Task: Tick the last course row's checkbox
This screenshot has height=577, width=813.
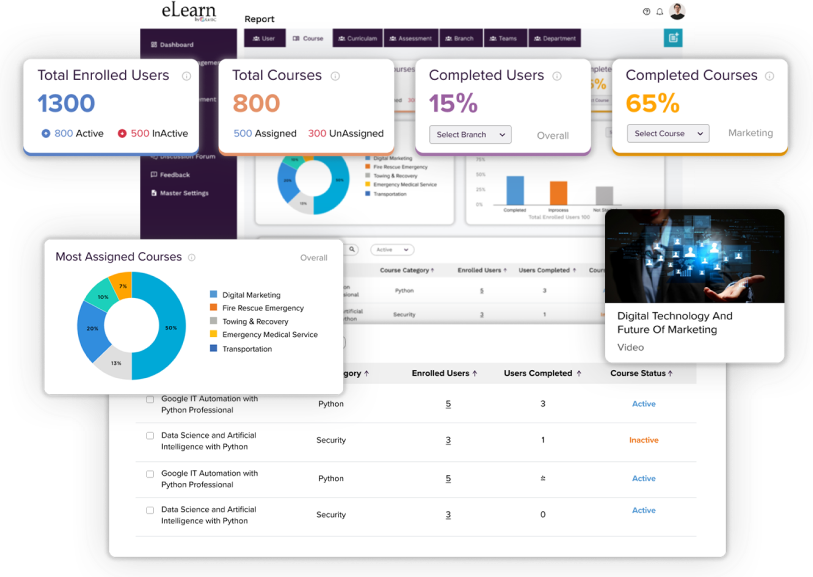Action: tap(151, 510)
